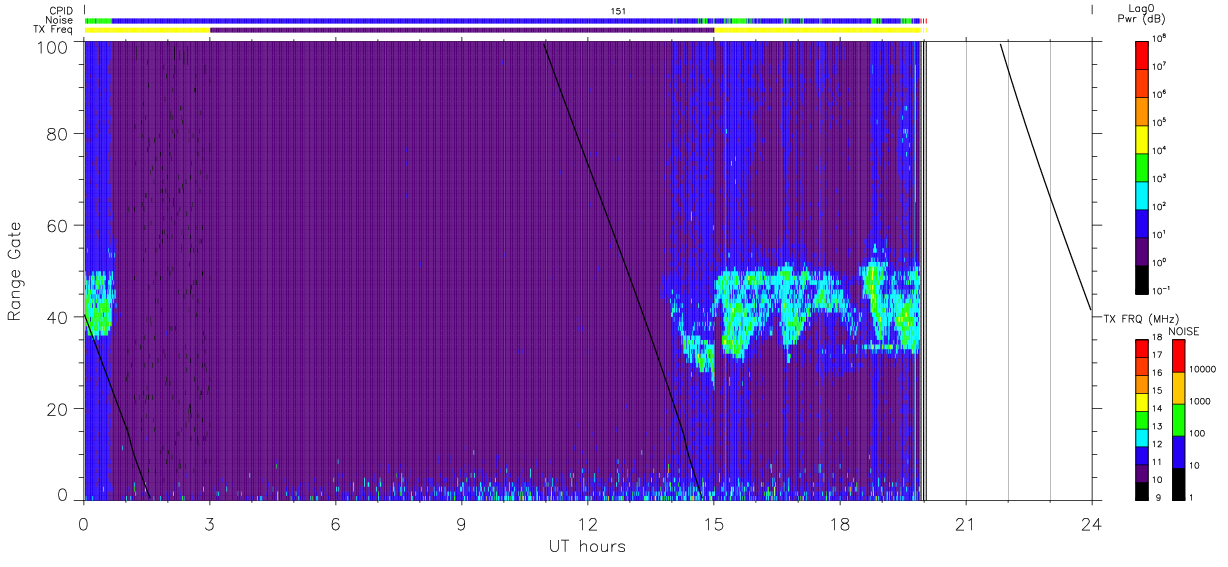Click the '21' tick on UT hours axis

click(965, 524)
